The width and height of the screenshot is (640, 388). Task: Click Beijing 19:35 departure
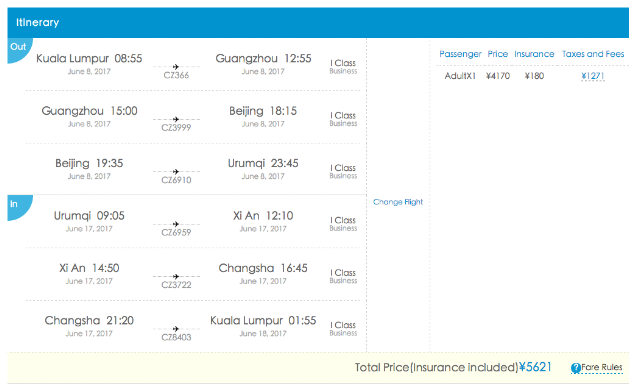pyautogui.click(x=89, y=163)
